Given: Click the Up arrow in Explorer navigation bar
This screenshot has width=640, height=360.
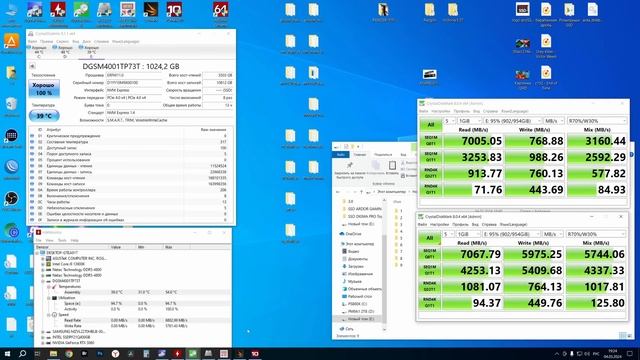Looking at the screenshot, I should click(362, 192).
